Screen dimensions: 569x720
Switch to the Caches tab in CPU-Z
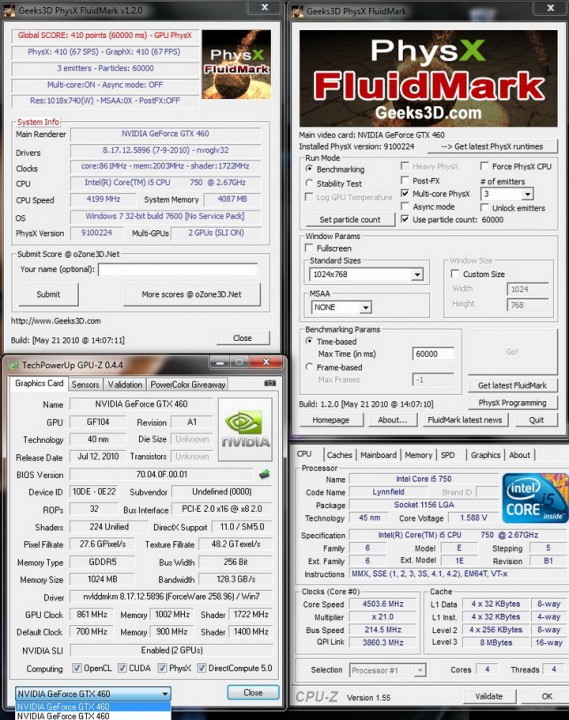[x=339, y=455]
